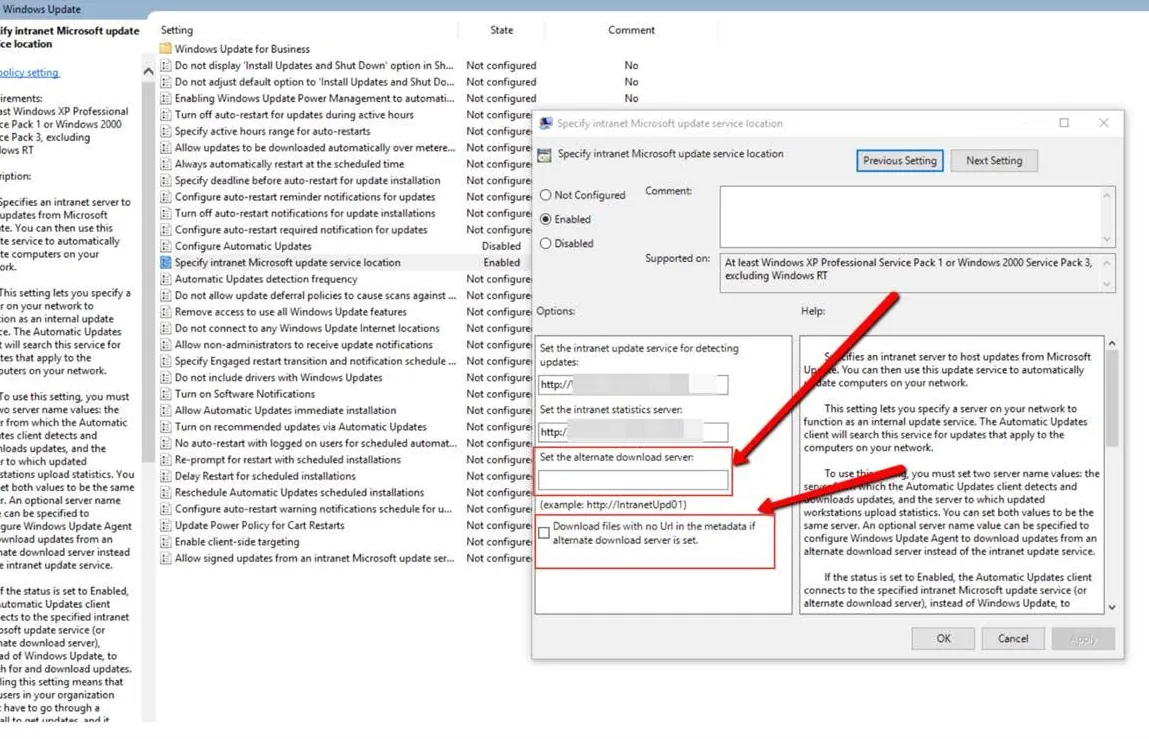Click the icon next to Automatic Updates detection frequency
Screen dimensions: 1149x739
pos(166,279)
